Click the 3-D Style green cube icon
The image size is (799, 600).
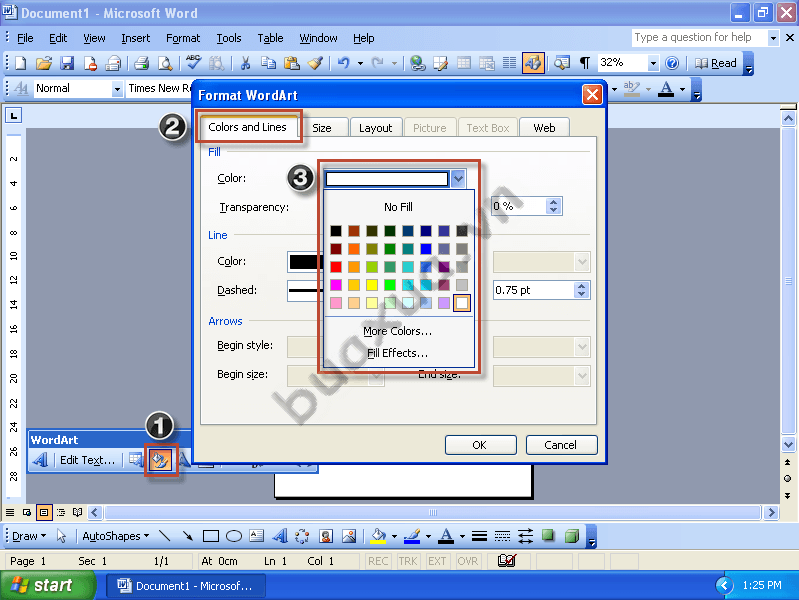click(x=572, y=535)
